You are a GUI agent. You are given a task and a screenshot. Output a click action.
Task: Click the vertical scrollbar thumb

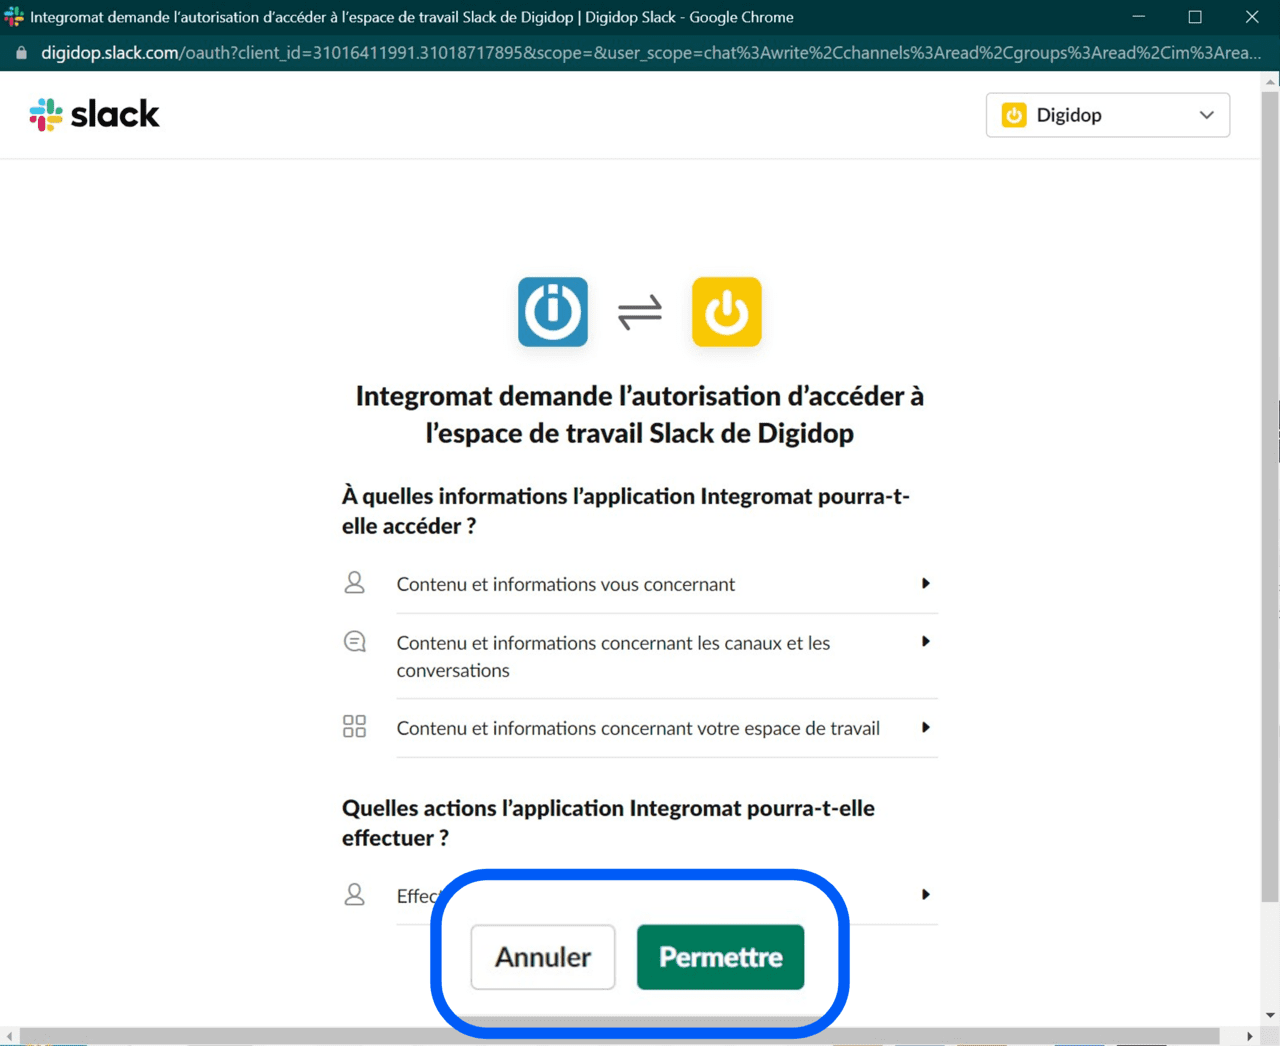point(1270,495)
